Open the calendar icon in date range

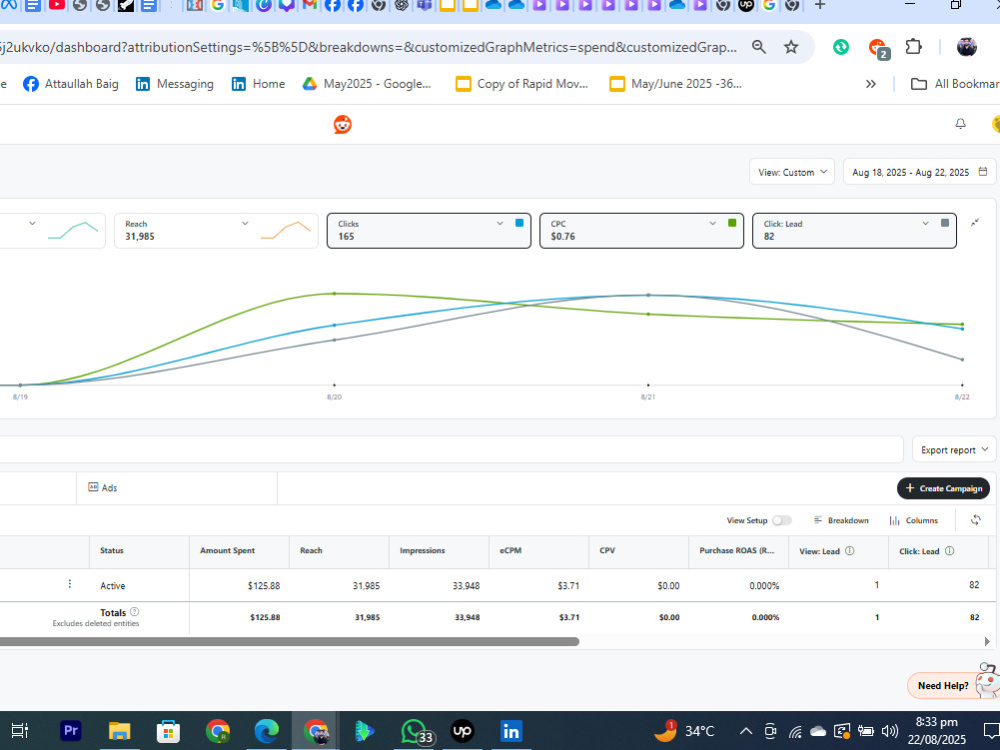pos(983,172)
